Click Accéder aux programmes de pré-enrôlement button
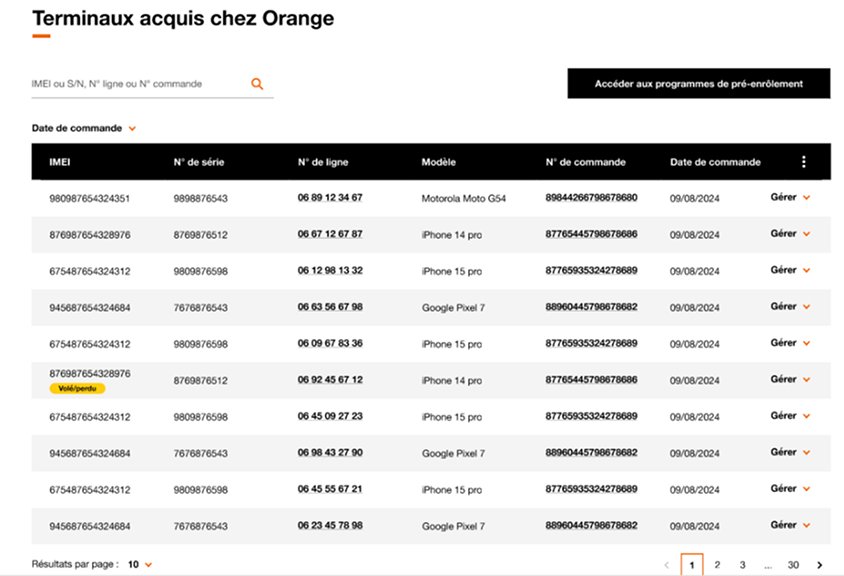Viewport: 844px width, 576px height. (698, 84)
